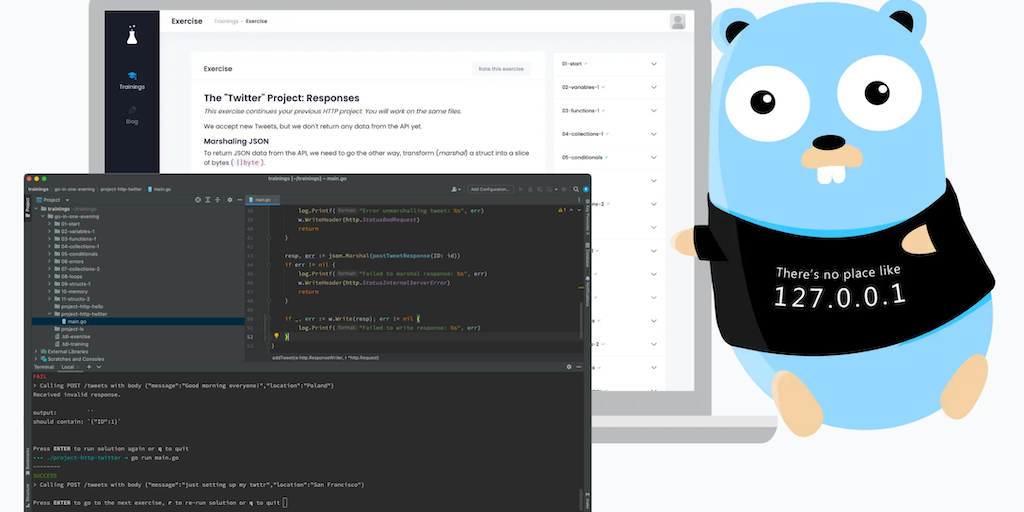Expand 02-variables-1 folder in project tree
This screenshot has width=1024, height=512.
pyautogui.click(x=50, y=230)
